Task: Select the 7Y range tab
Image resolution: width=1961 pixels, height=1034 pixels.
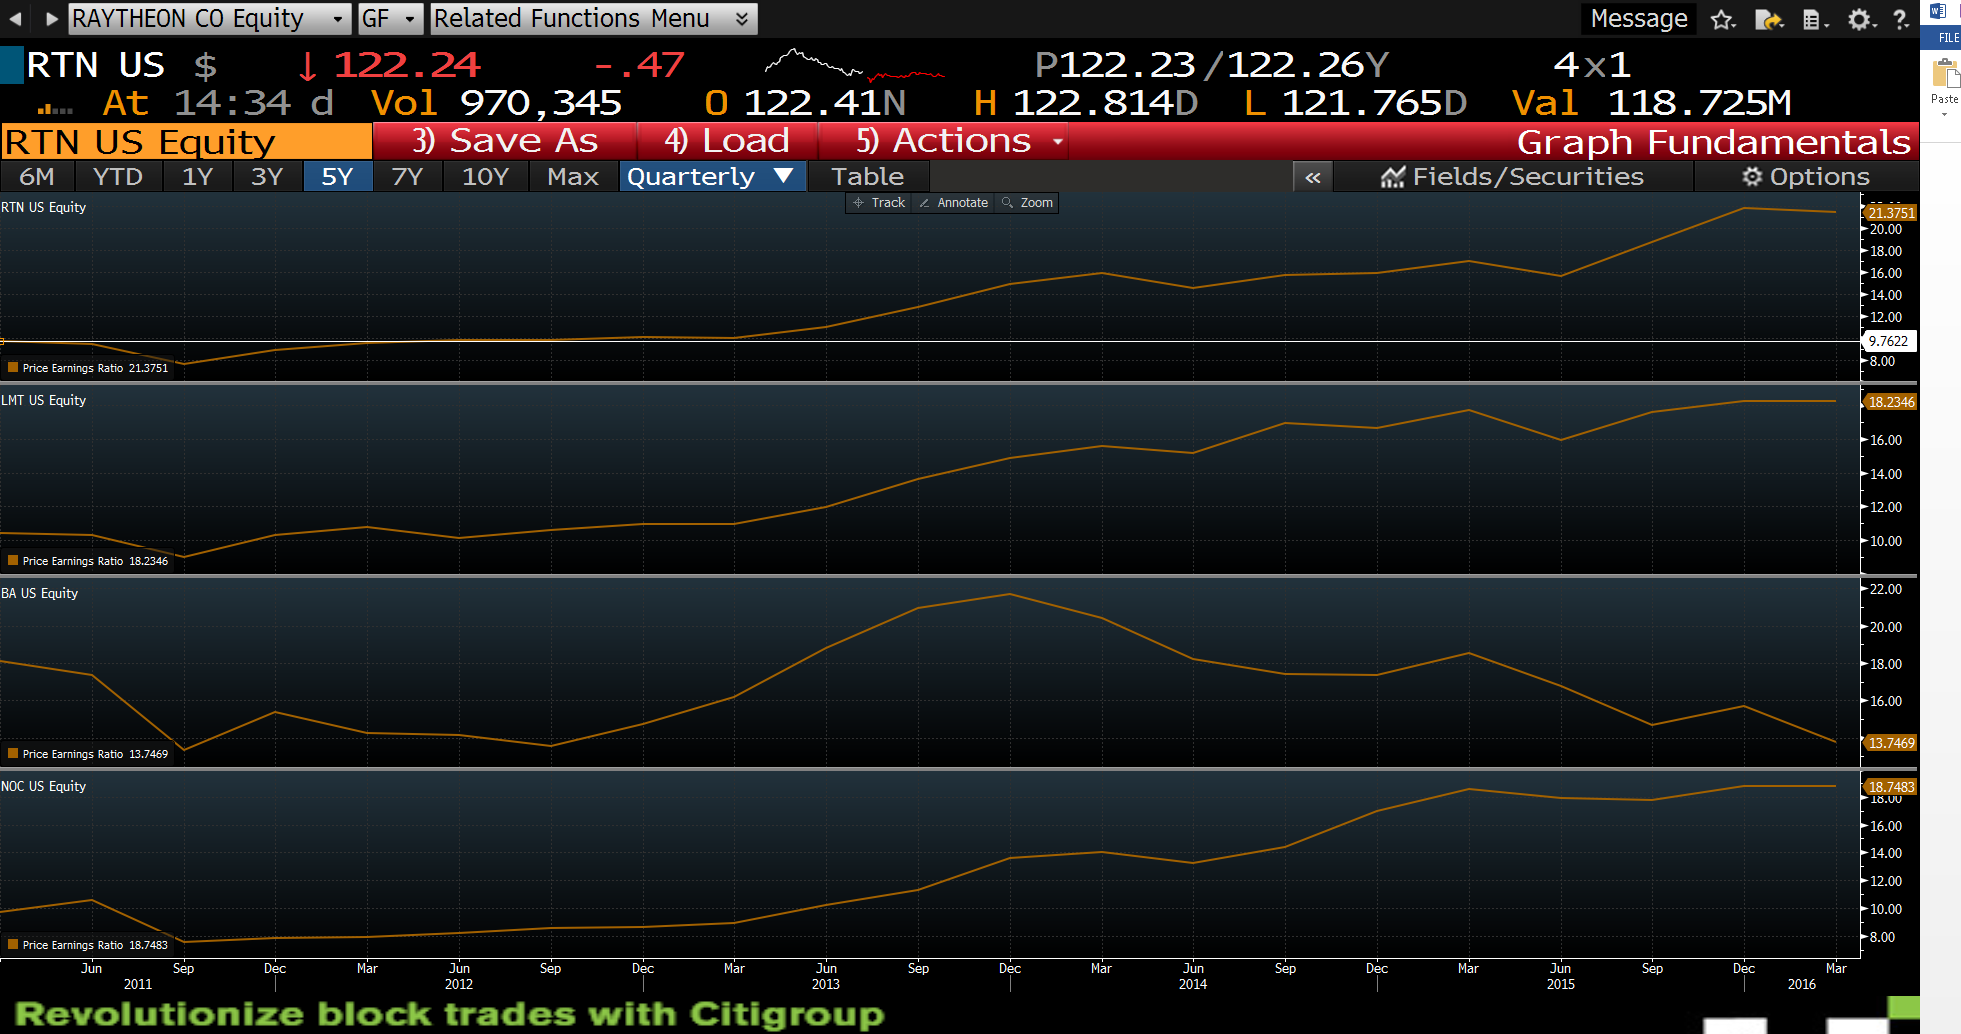Action: (x=407, y=177)
